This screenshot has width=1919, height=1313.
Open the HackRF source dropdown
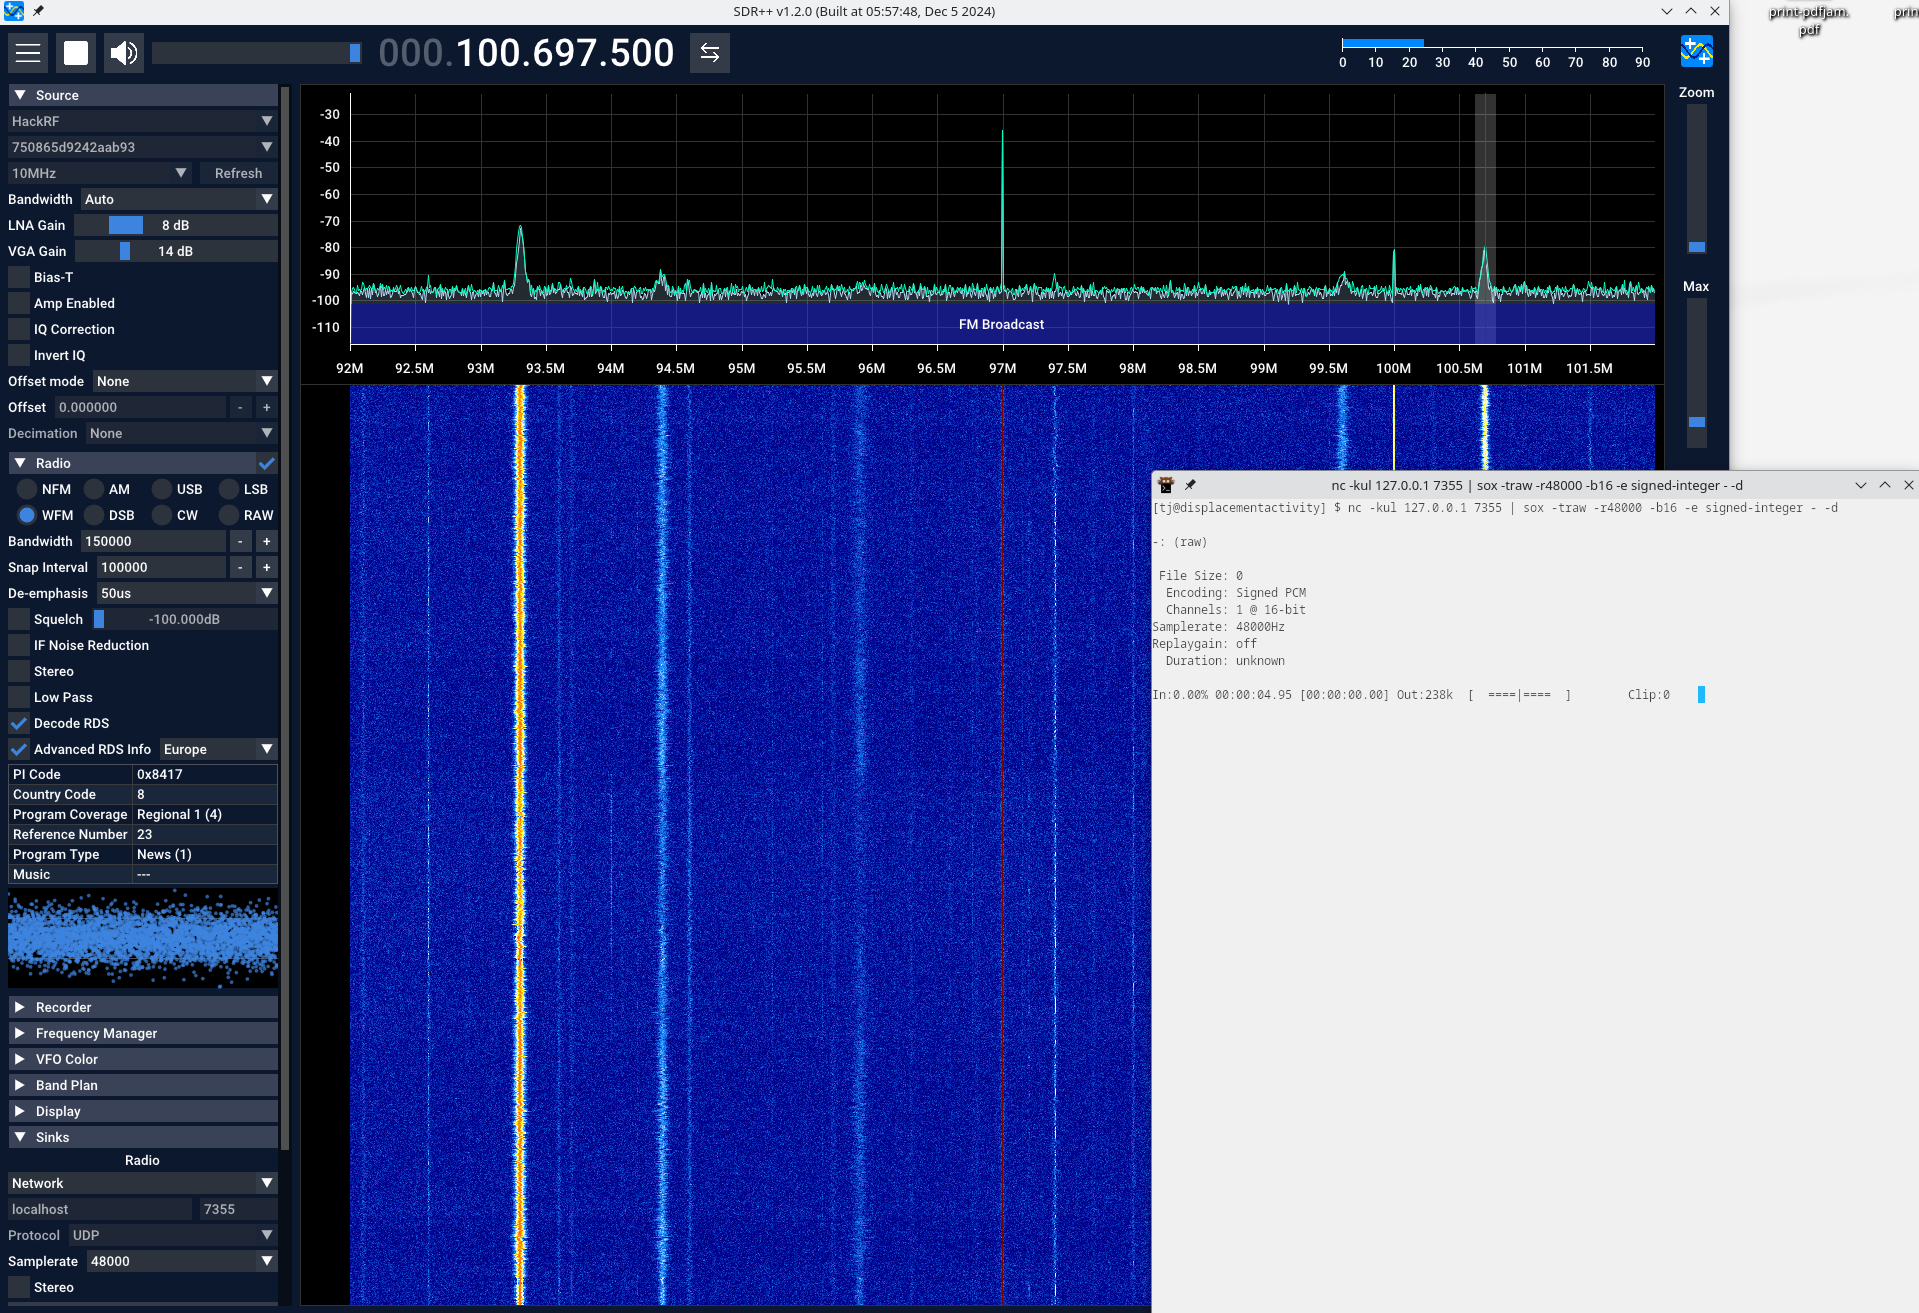pyautogui.click(x=142, y=121)
